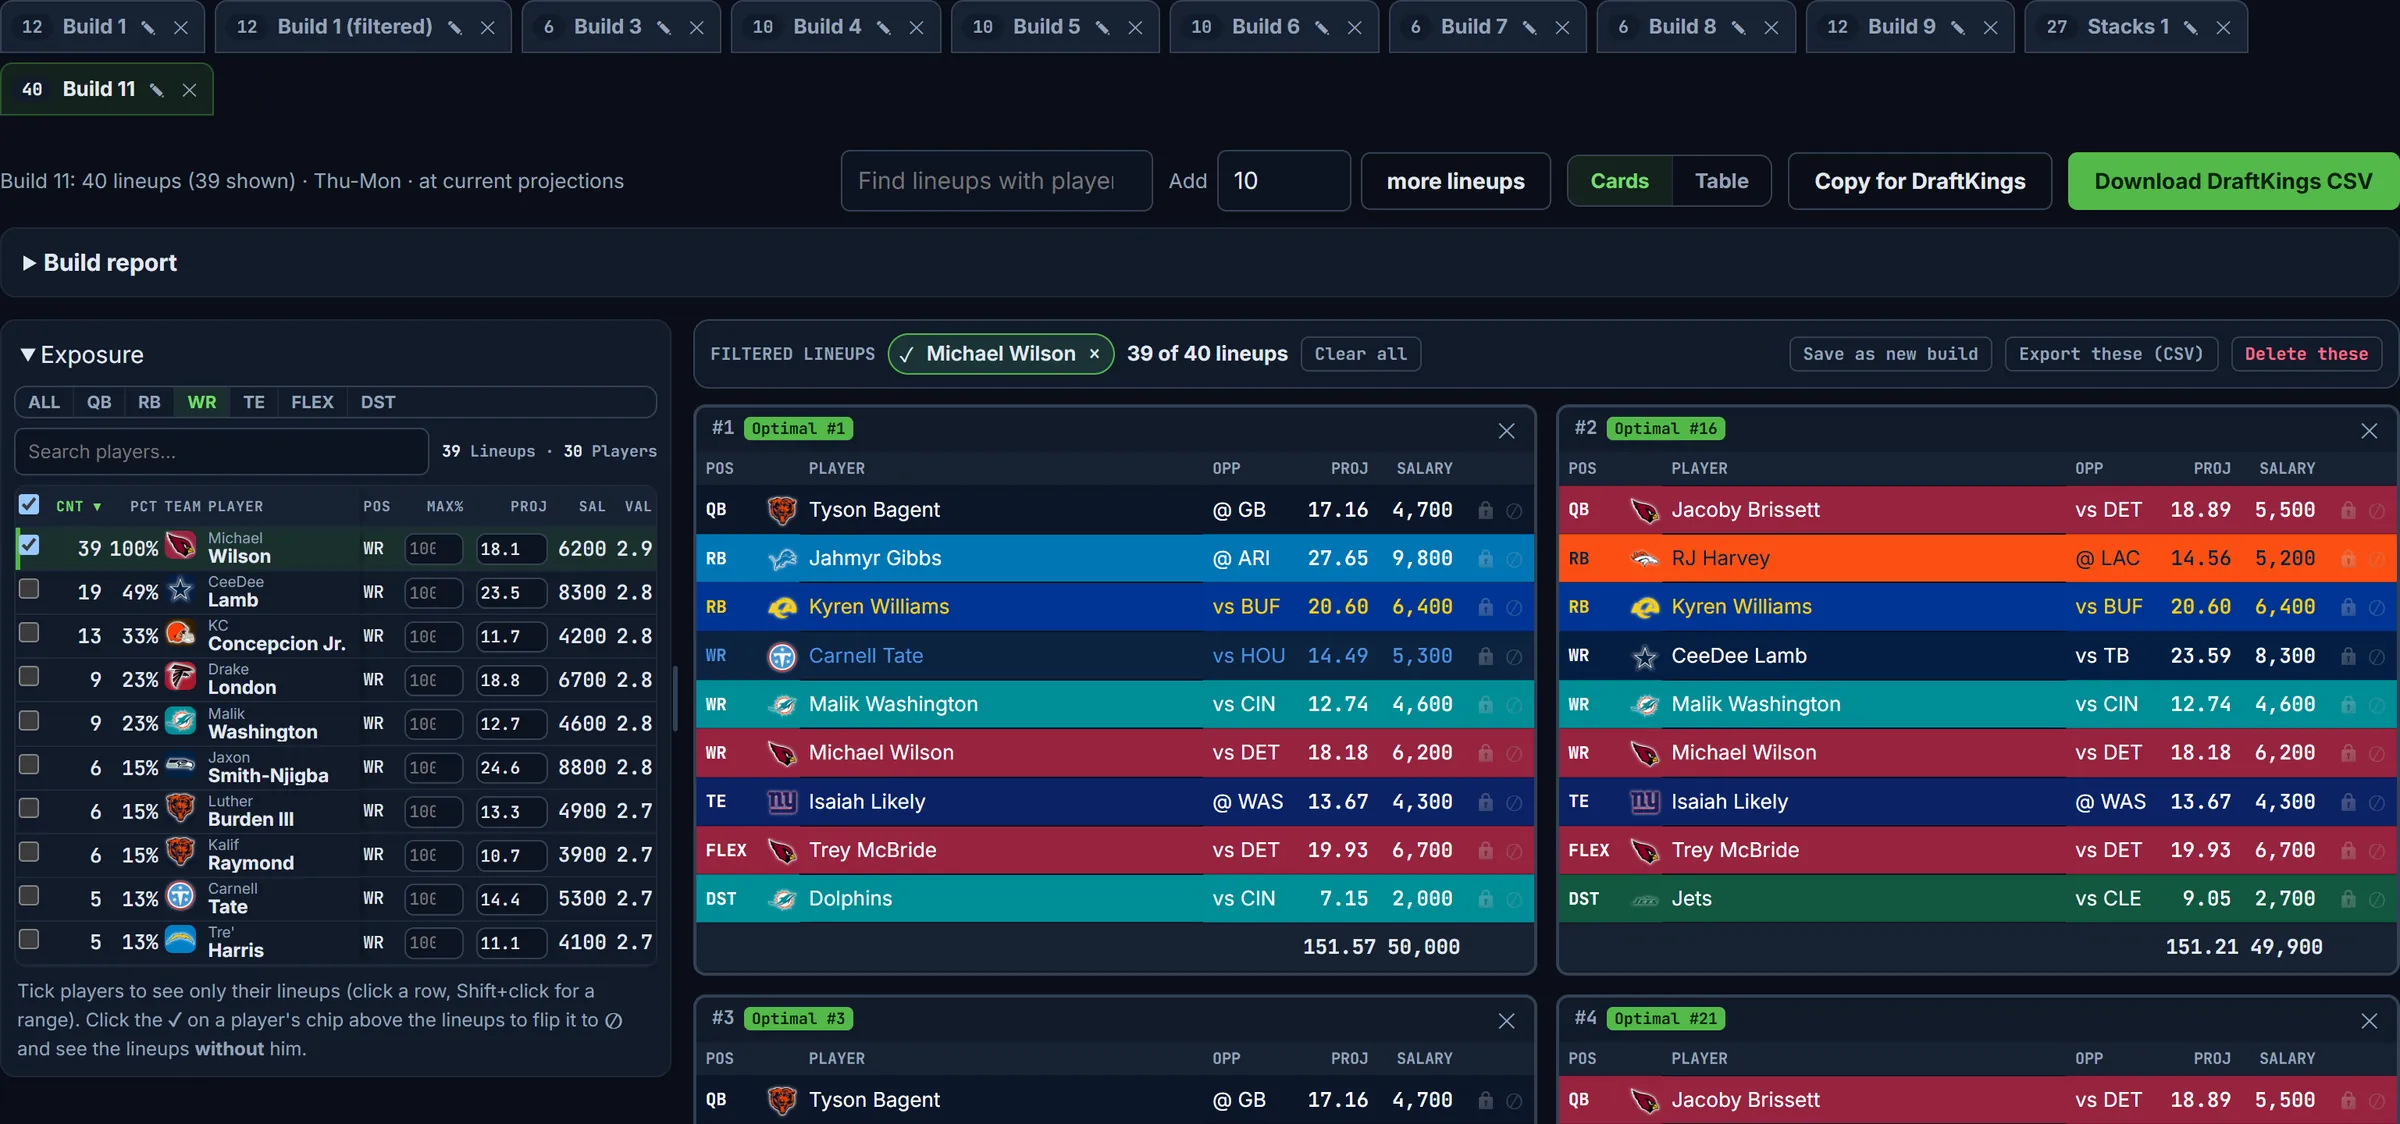2400x1124 pixels.
Task: Switch lineup view to Table
Action: click(x=1721, y=181)
